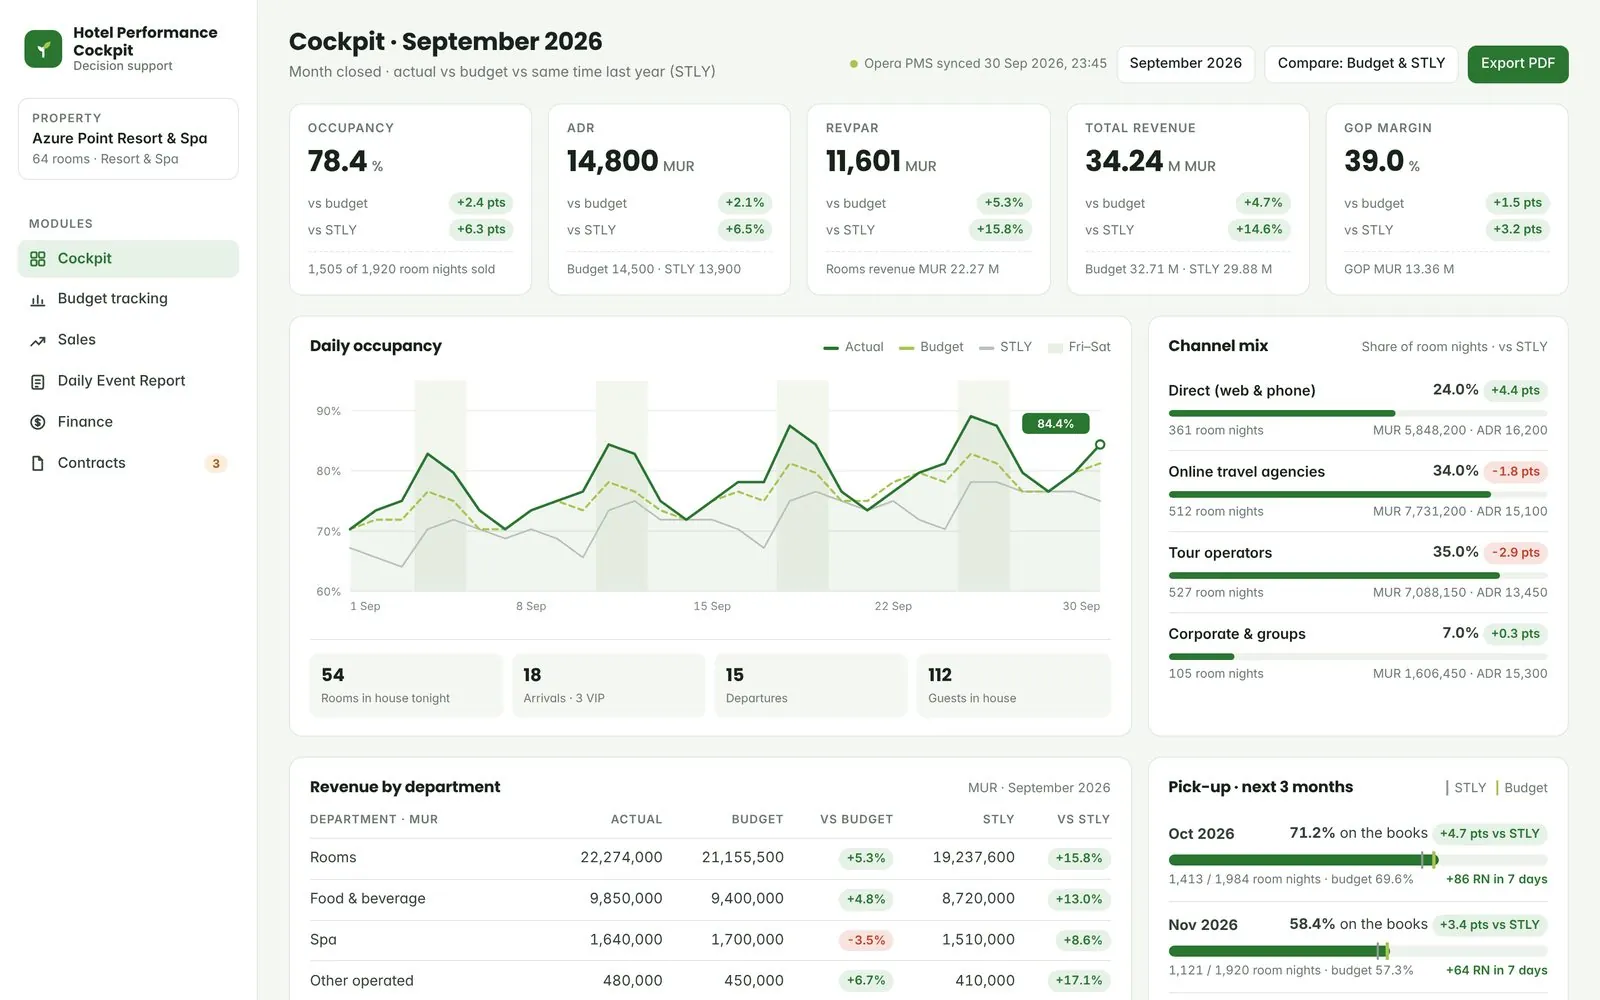
Task: Click the ADR 14,800 MUR card
Action: pyautogui.click(x=669, y=200)
